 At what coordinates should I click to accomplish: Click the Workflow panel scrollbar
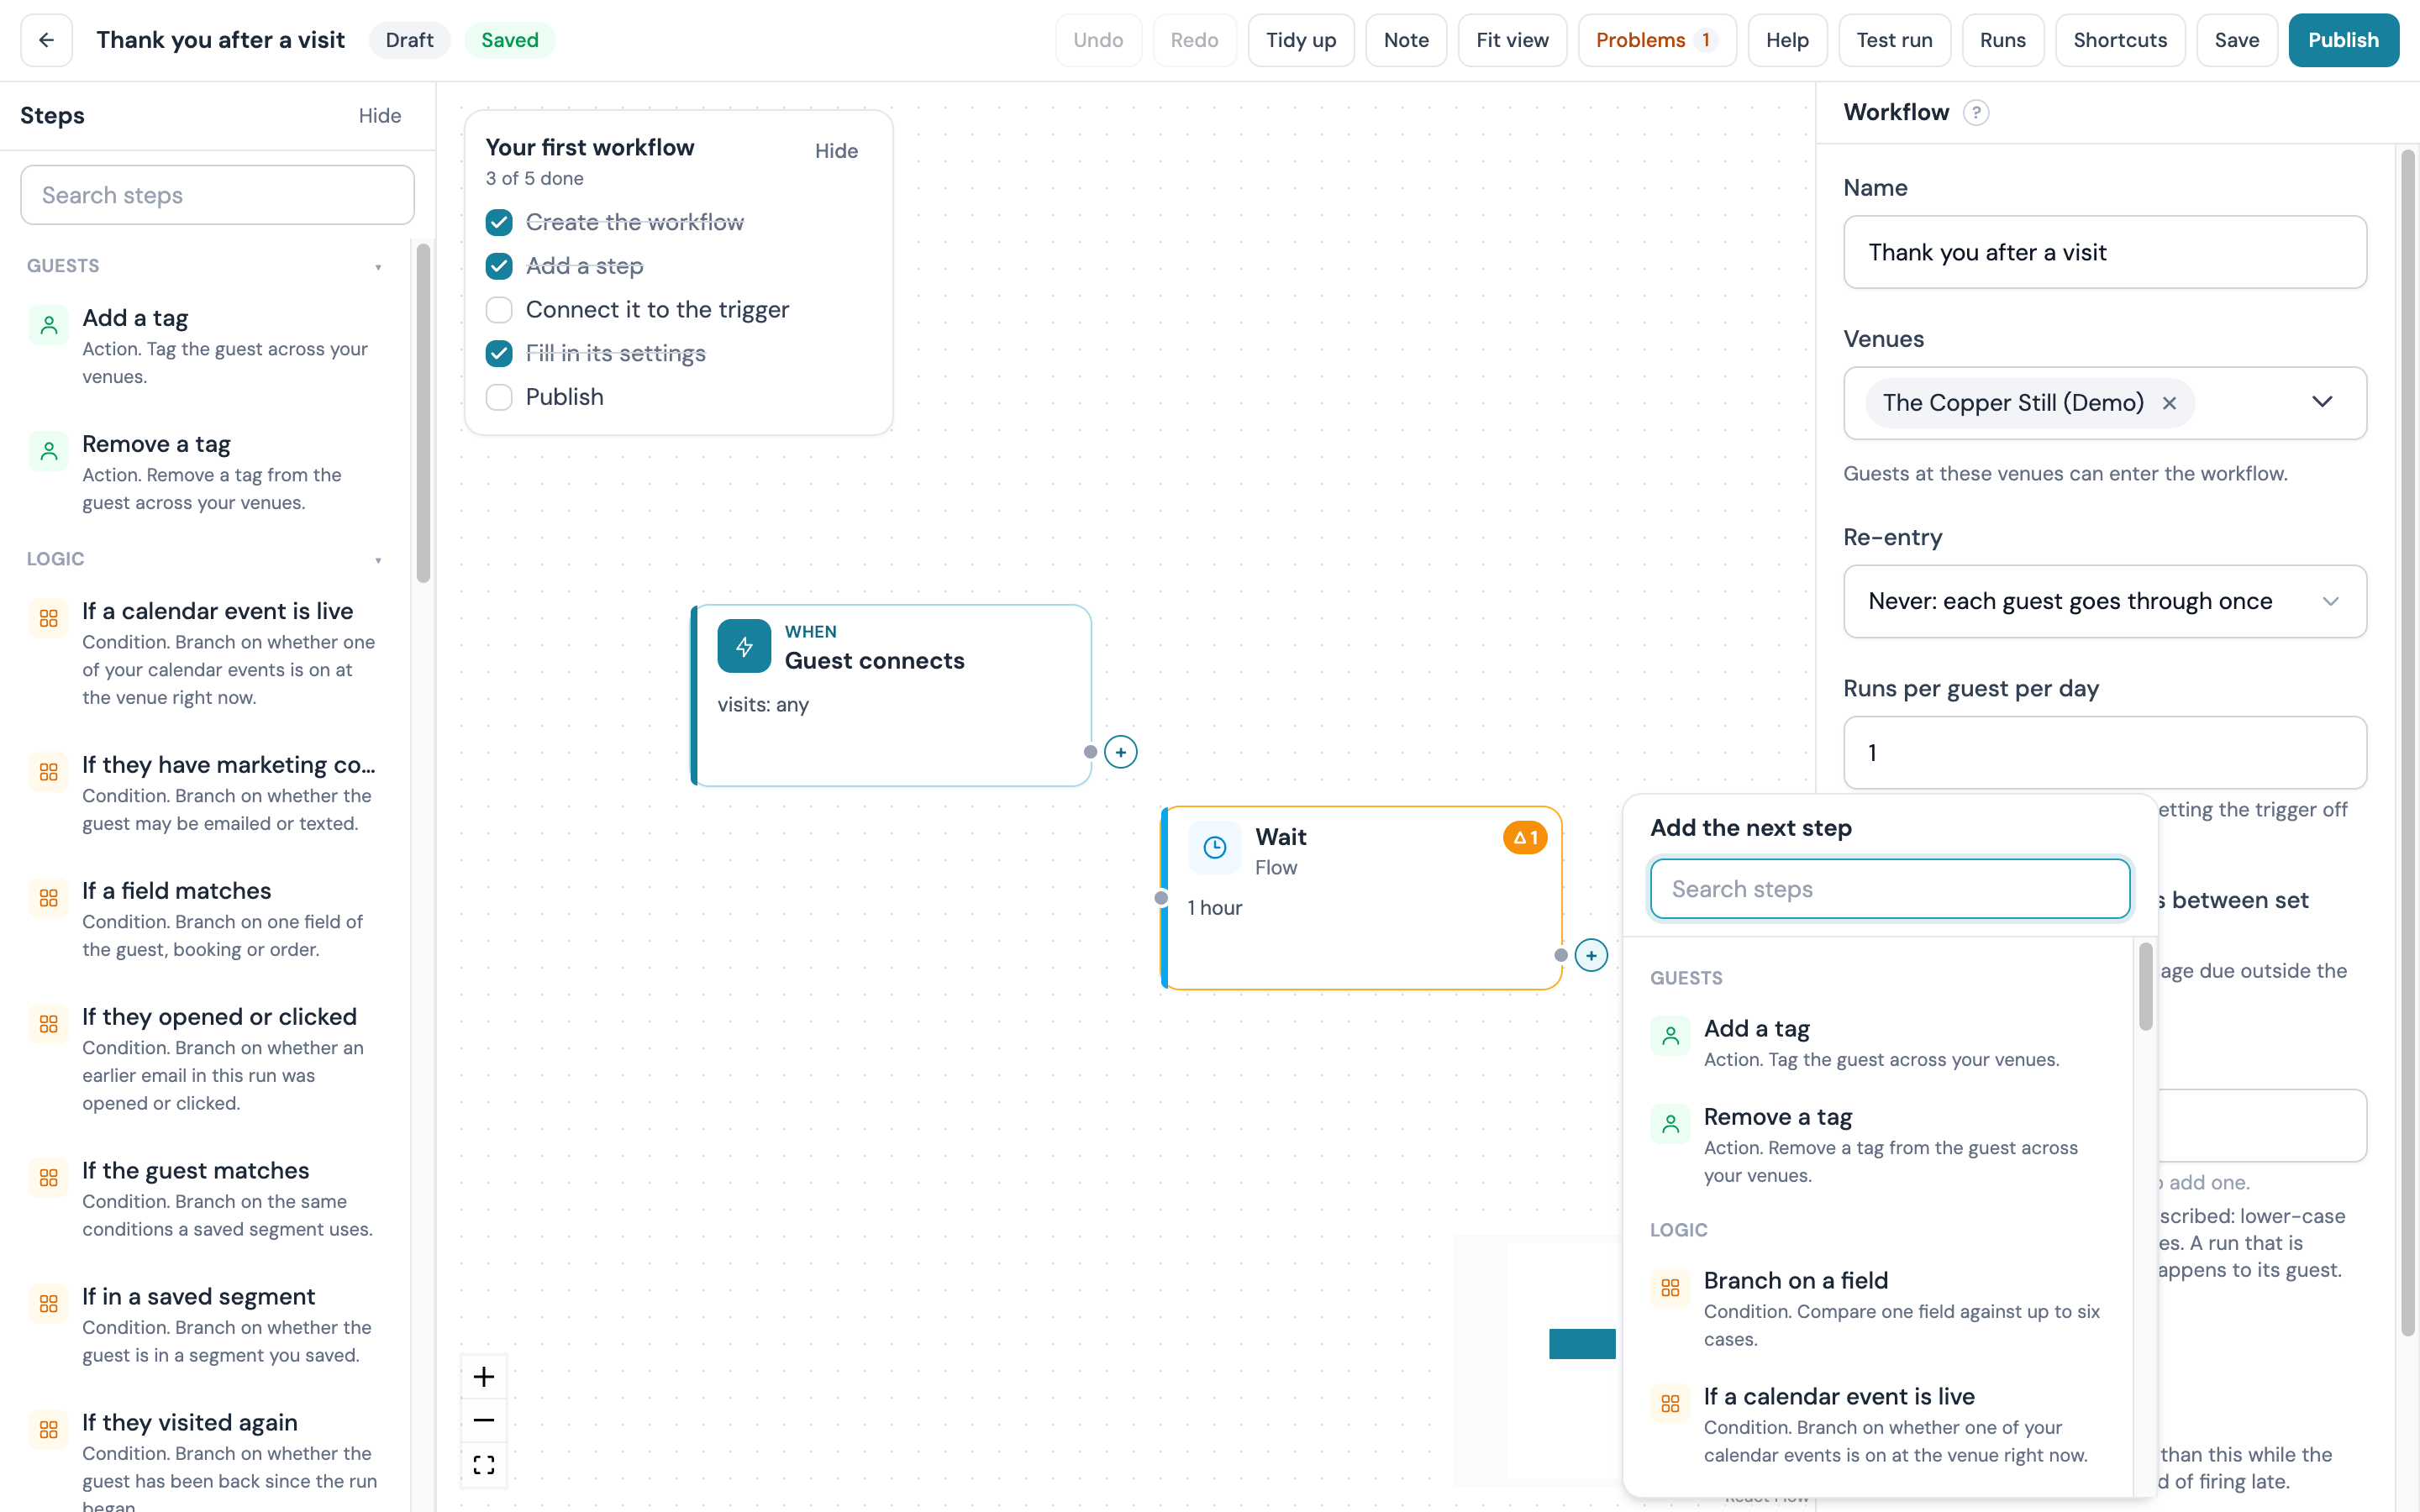click(2407, 742)
